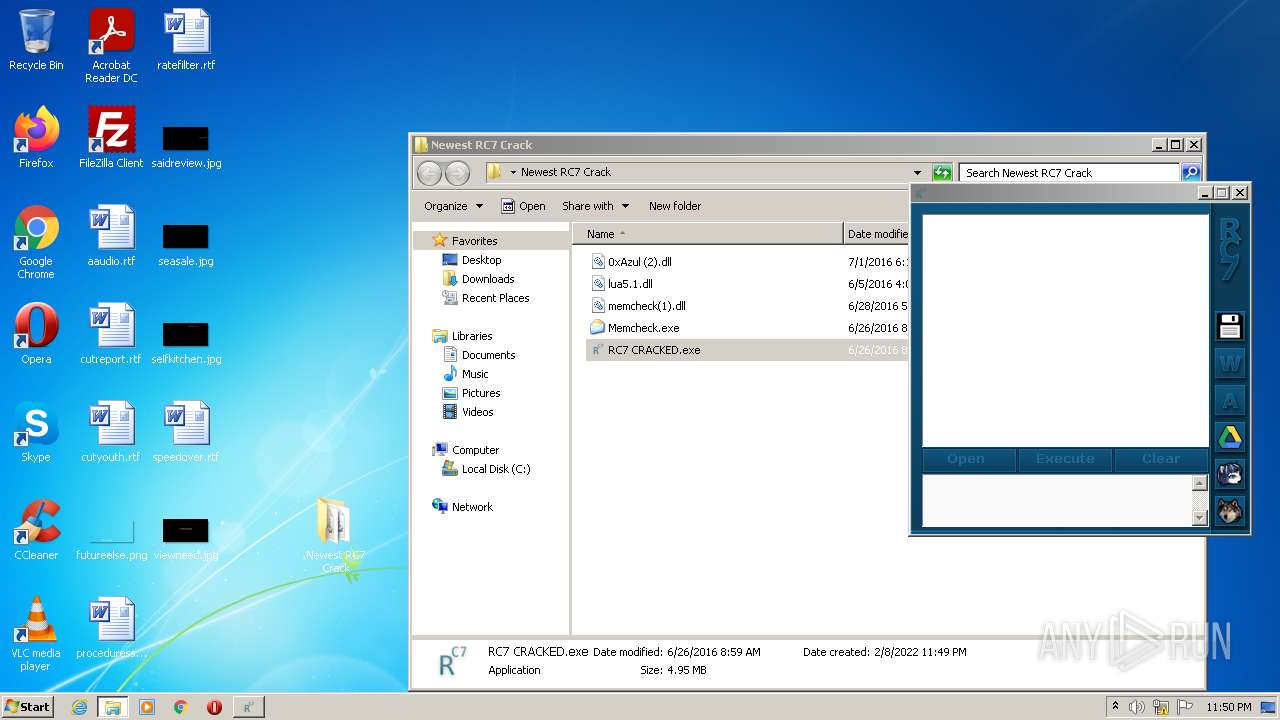Open the Share with dropdown

pos(596,206)
